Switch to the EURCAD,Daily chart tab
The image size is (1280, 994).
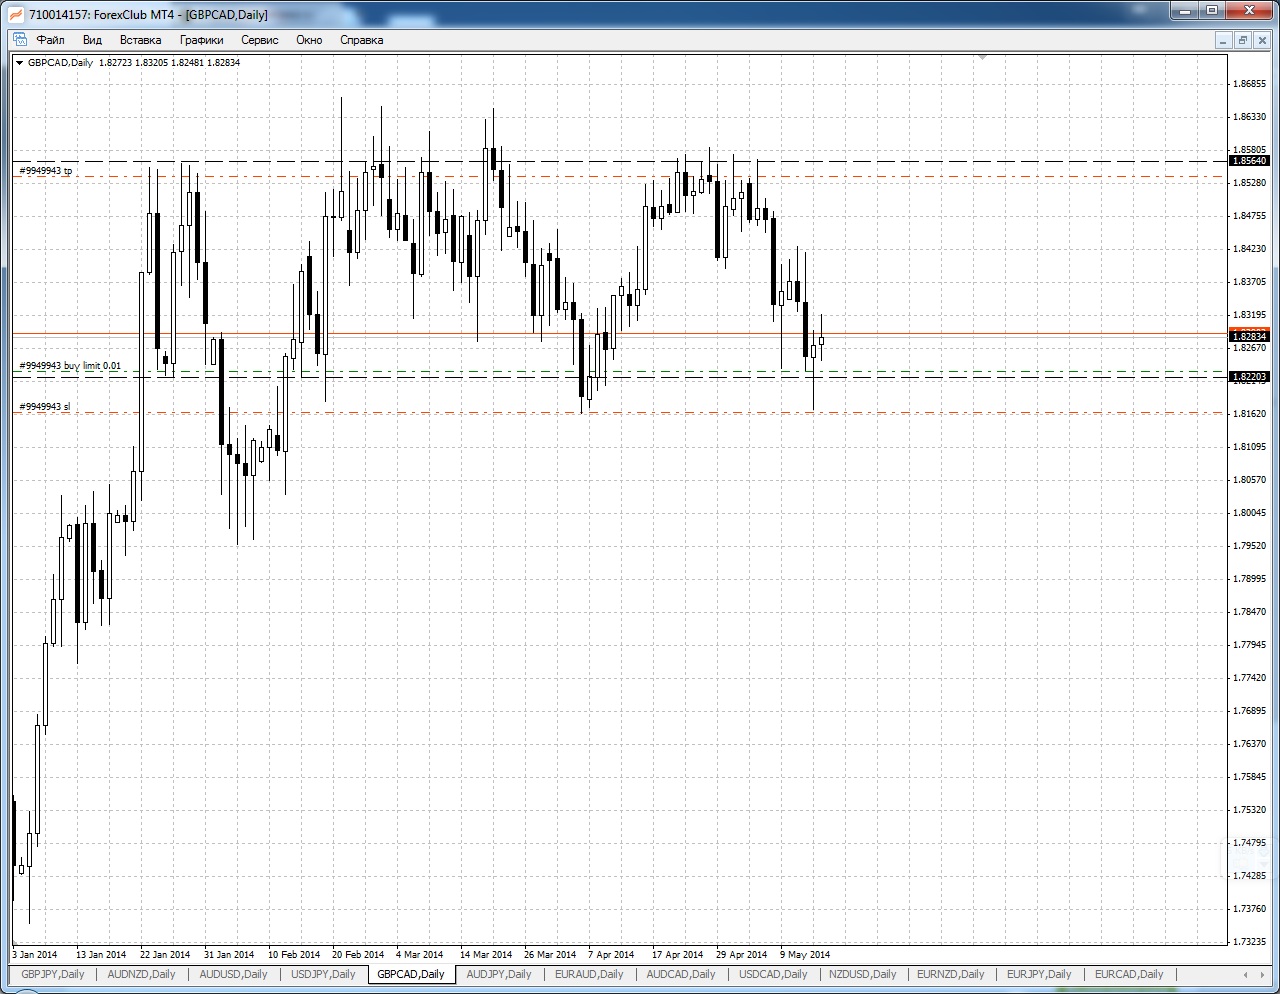point(1129,974)
